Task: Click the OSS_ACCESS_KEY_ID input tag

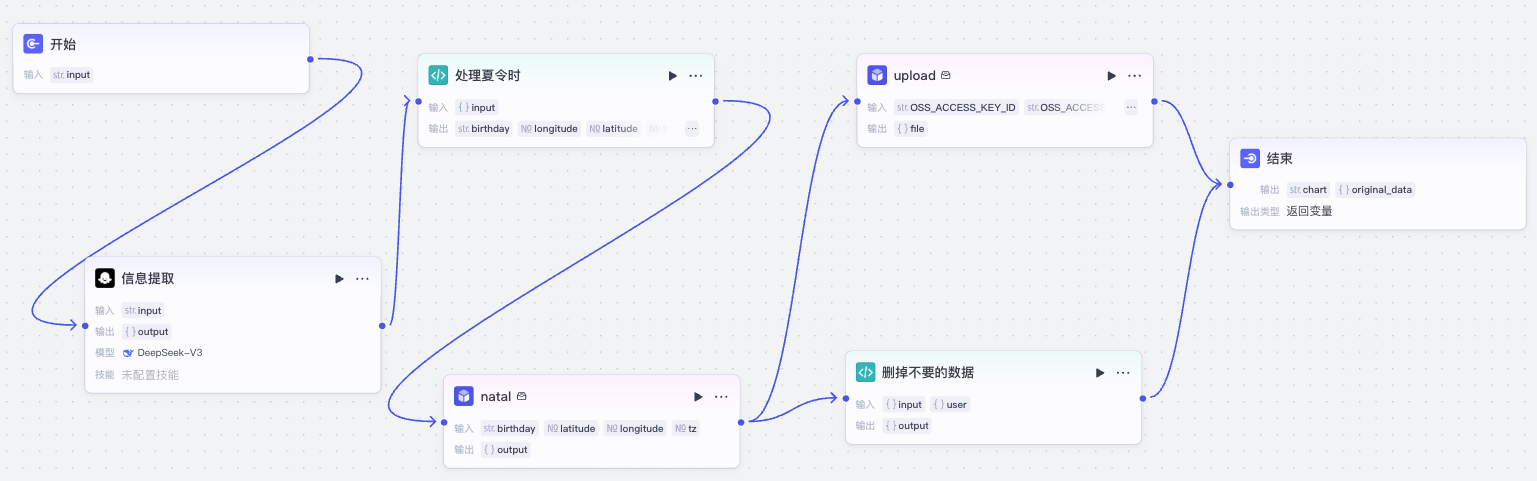Action: click(x=956, y=107)
